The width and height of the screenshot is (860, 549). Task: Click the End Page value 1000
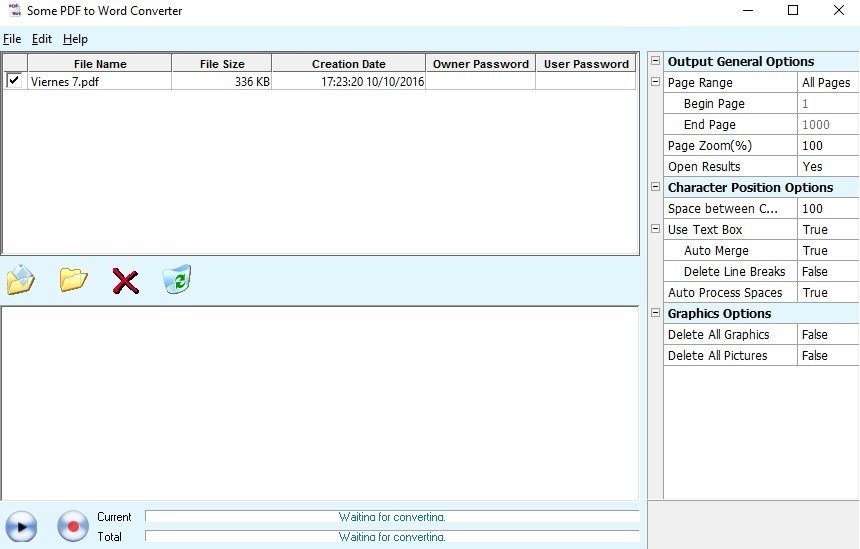tap(828, 124)
